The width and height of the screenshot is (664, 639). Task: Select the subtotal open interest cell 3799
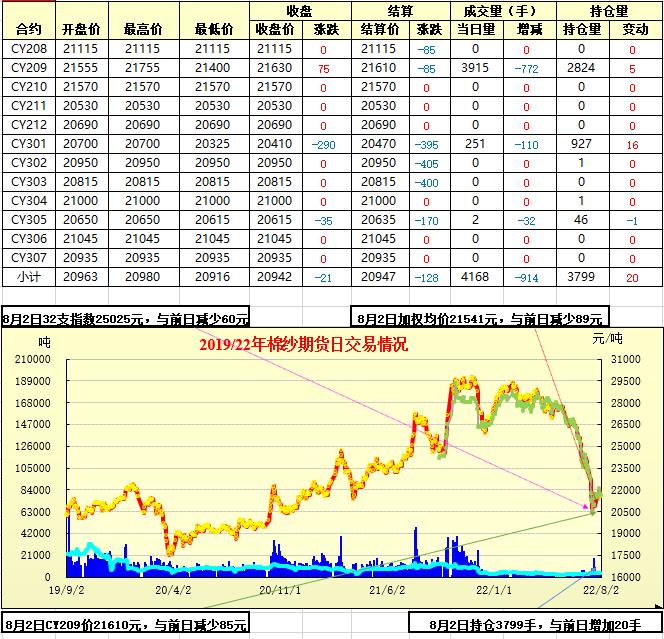[581, 277]
